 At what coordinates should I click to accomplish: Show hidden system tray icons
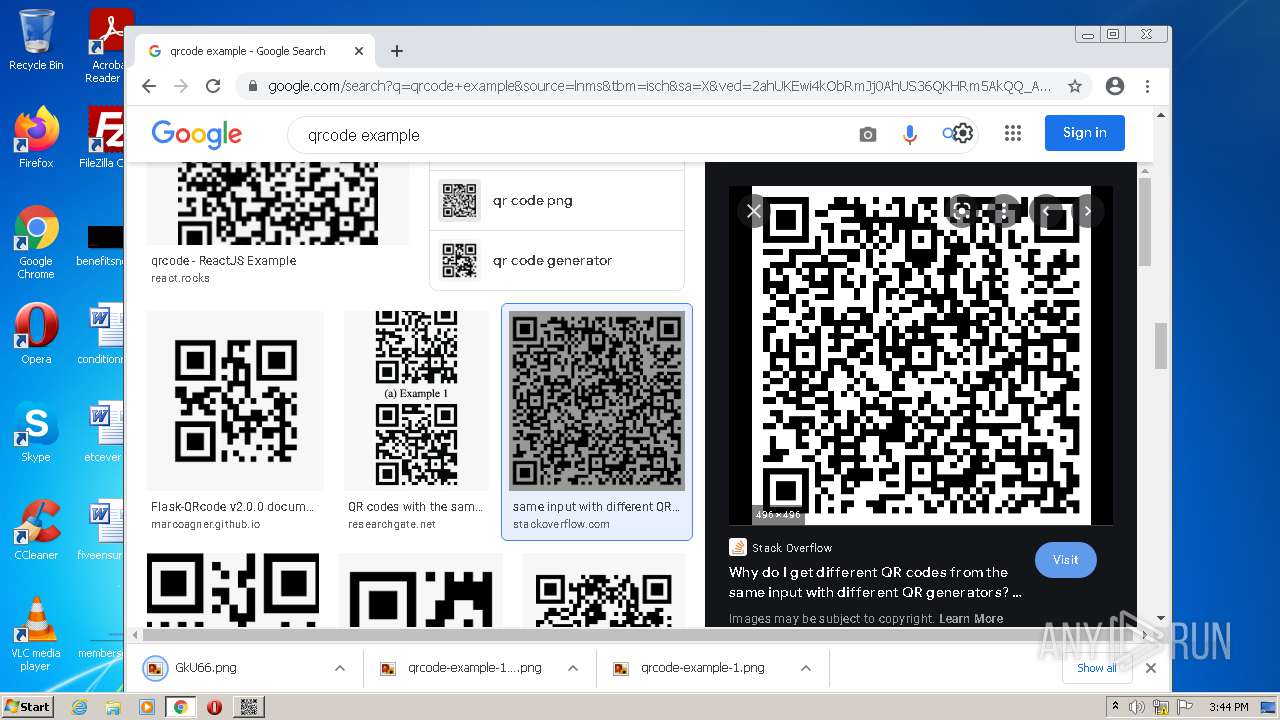[1115, 707]
